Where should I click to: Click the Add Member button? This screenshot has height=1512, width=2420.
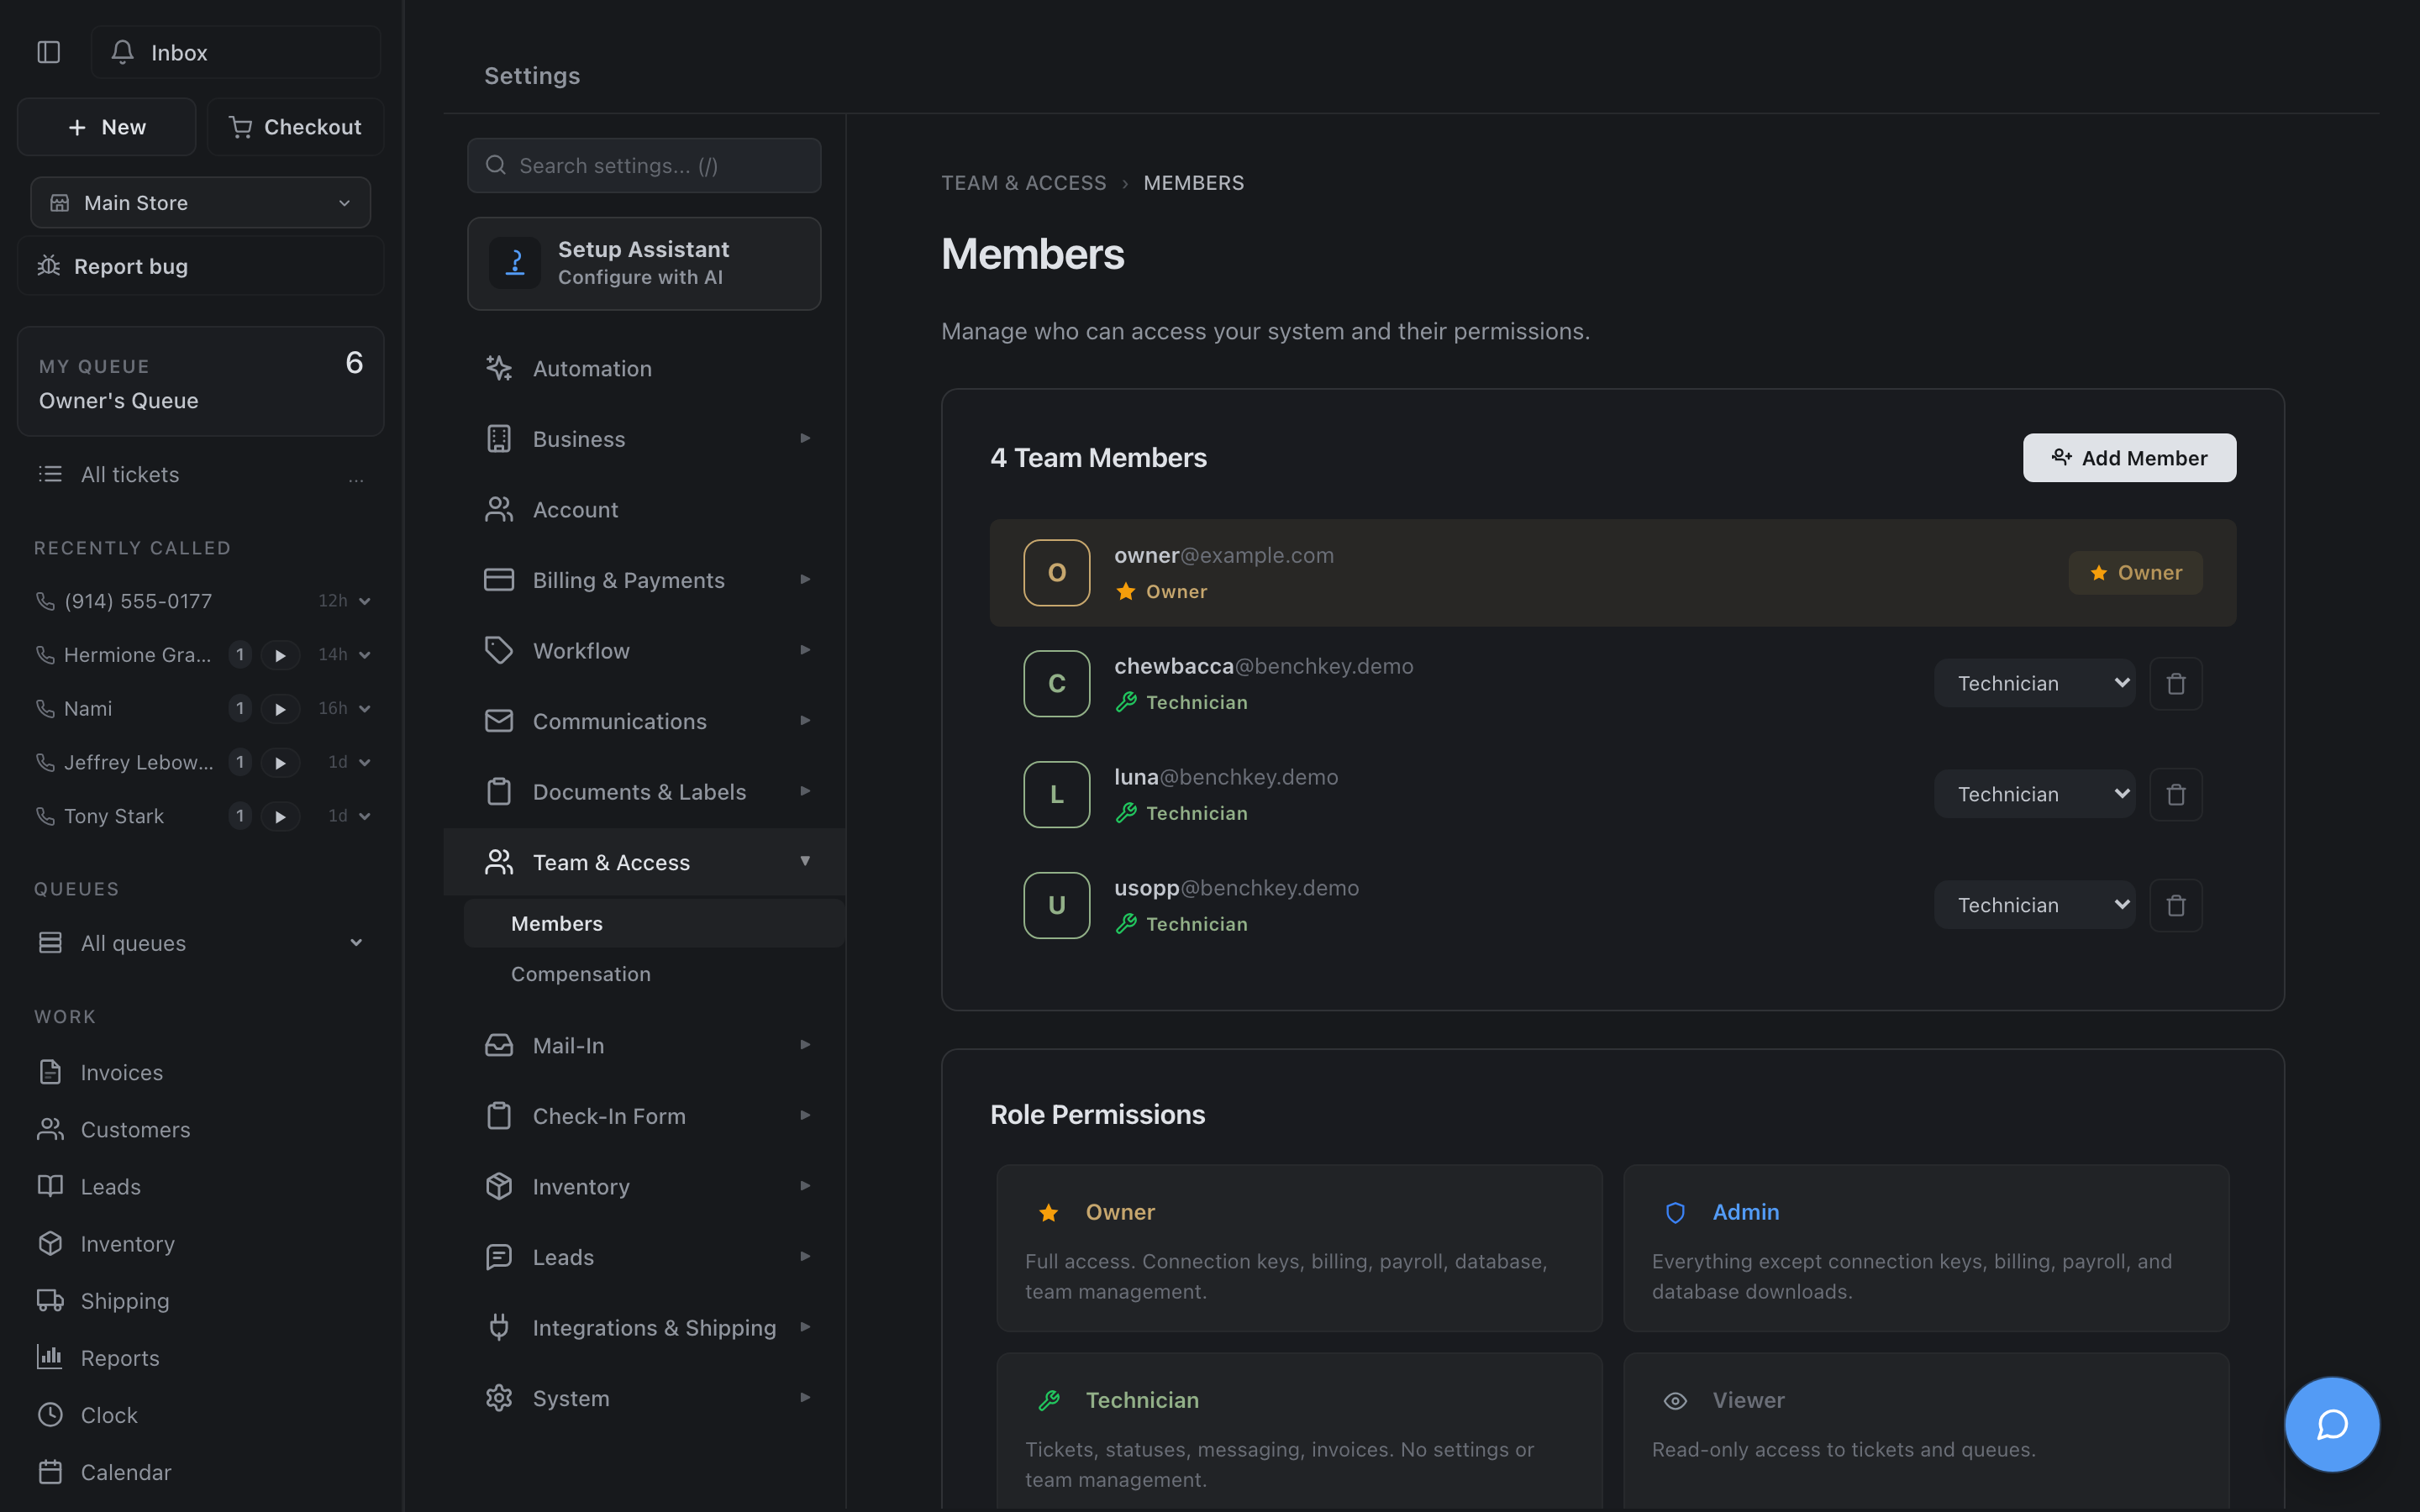[2129, 458]
